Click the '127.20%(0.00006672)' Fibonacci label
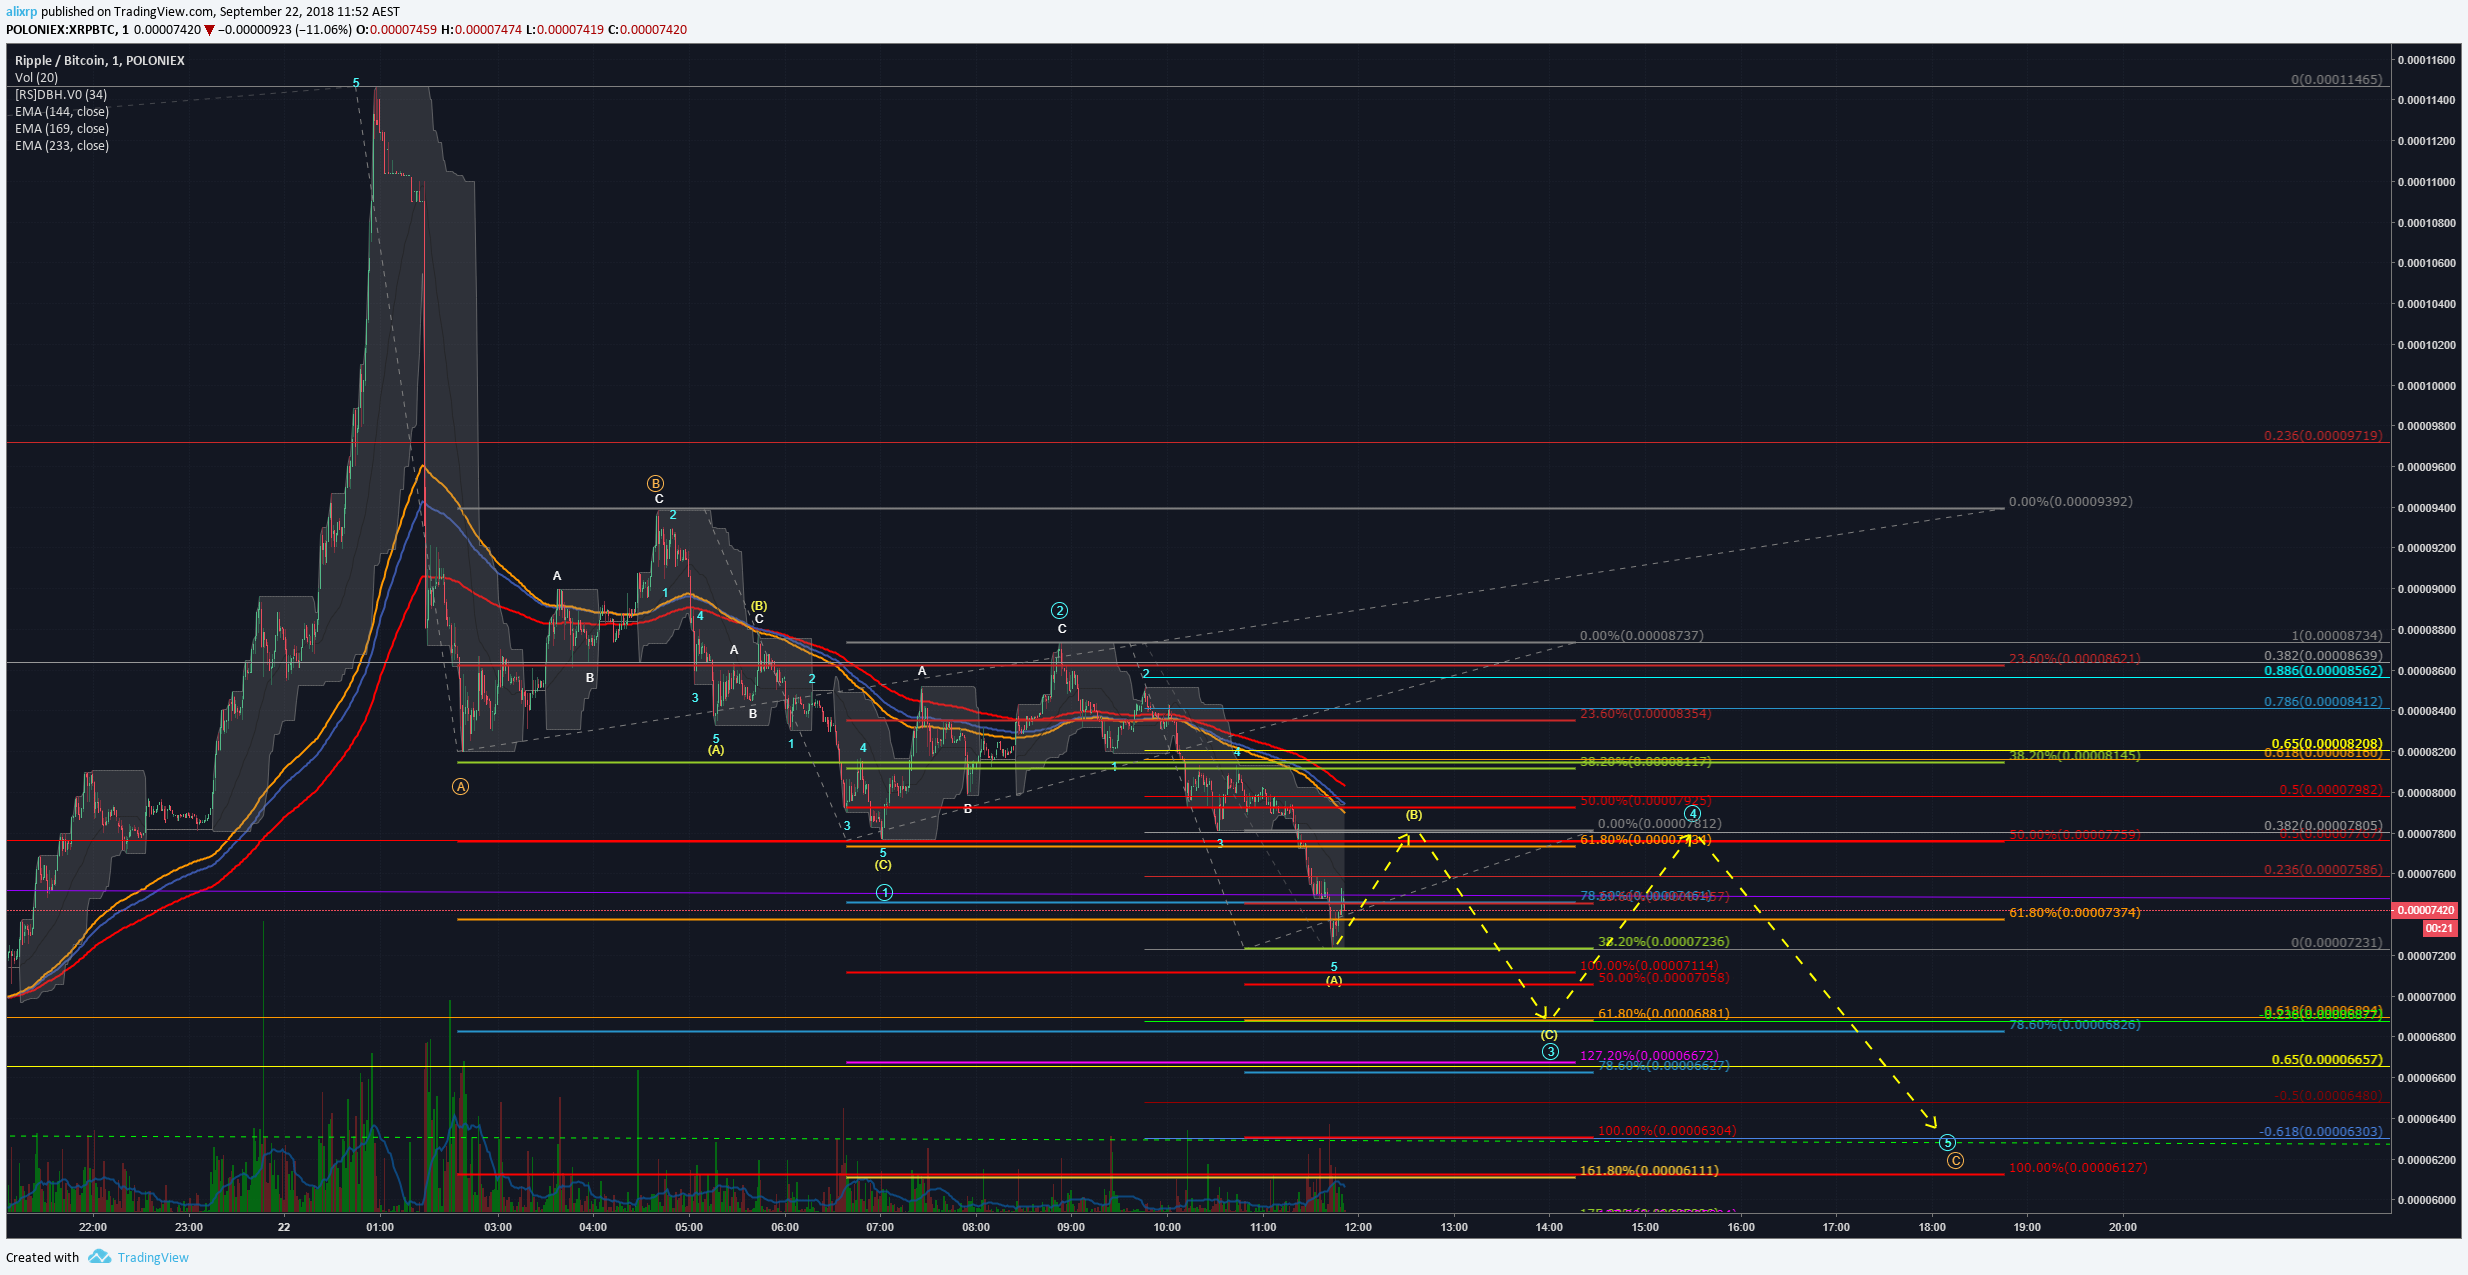Viewport: 2468px width, 1275px height. point(1649,1056)
